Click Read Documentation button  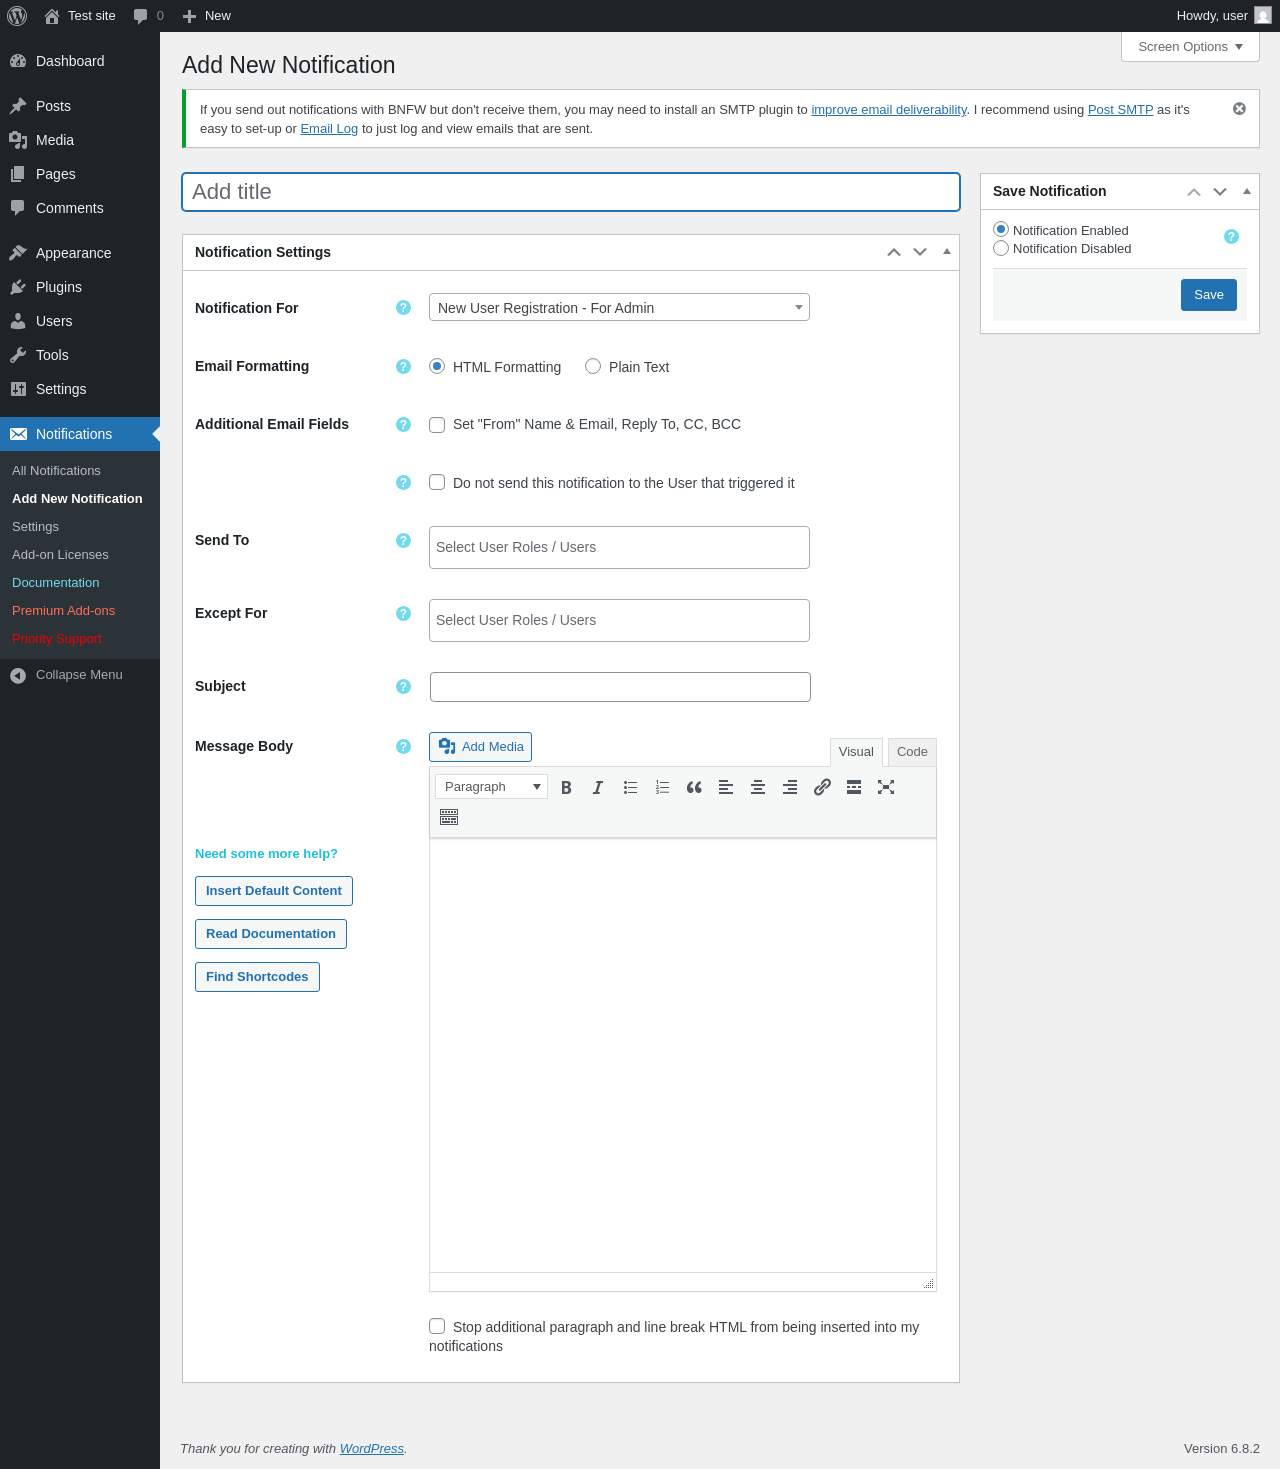click(271, 934)
